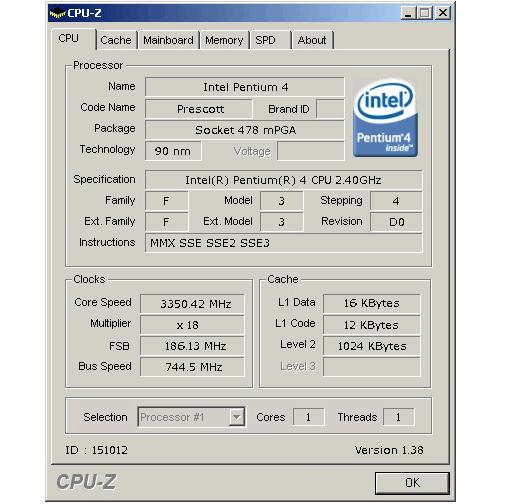512x504 pixels.
Task: Click the Family value 'F'
Action: click(x=167, y=201)
